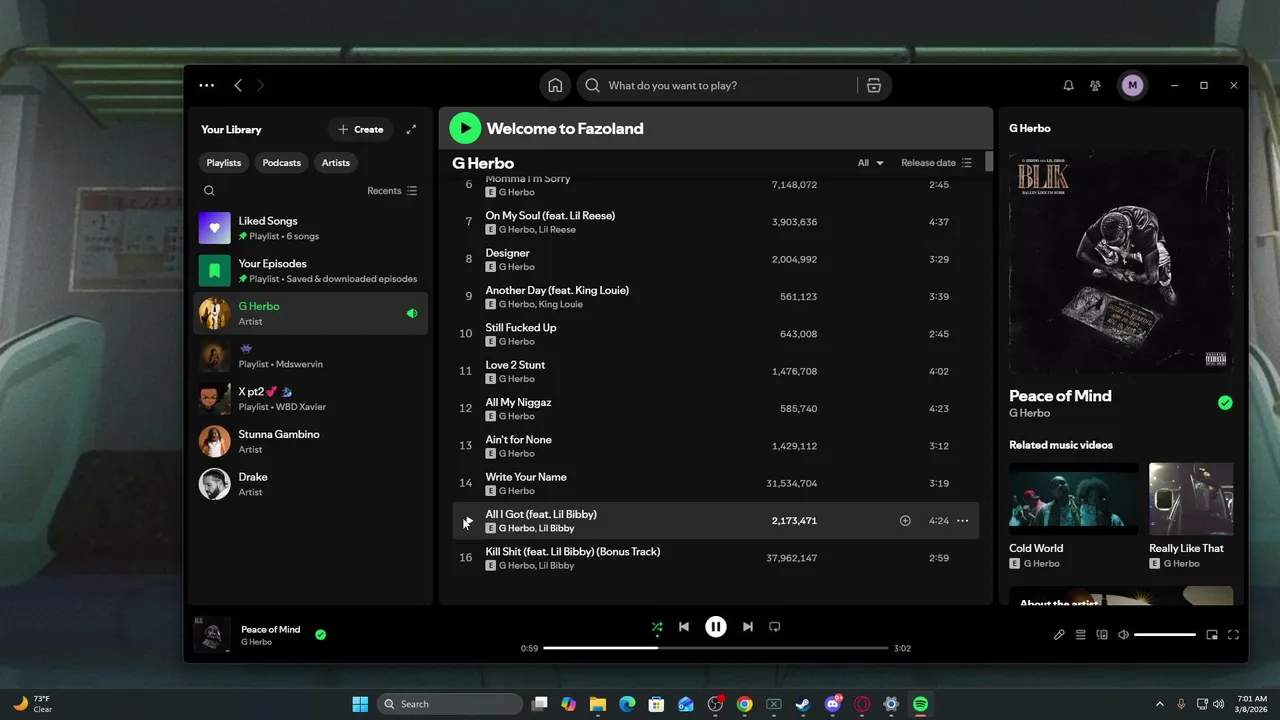Open the Welcome to Fazoland title
This screenshot has height=720, width=1280.
click(x=565, y=128)
